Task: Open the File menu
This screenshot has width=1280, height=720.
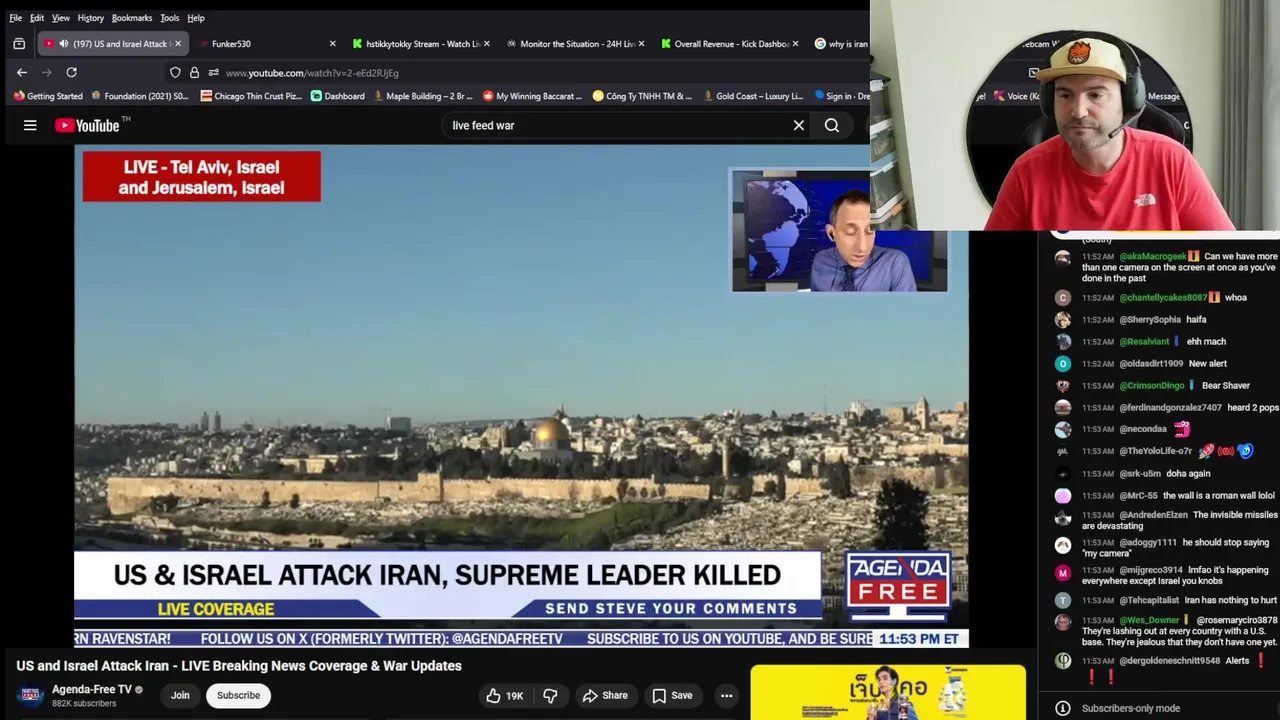Action: coord(16,18)
